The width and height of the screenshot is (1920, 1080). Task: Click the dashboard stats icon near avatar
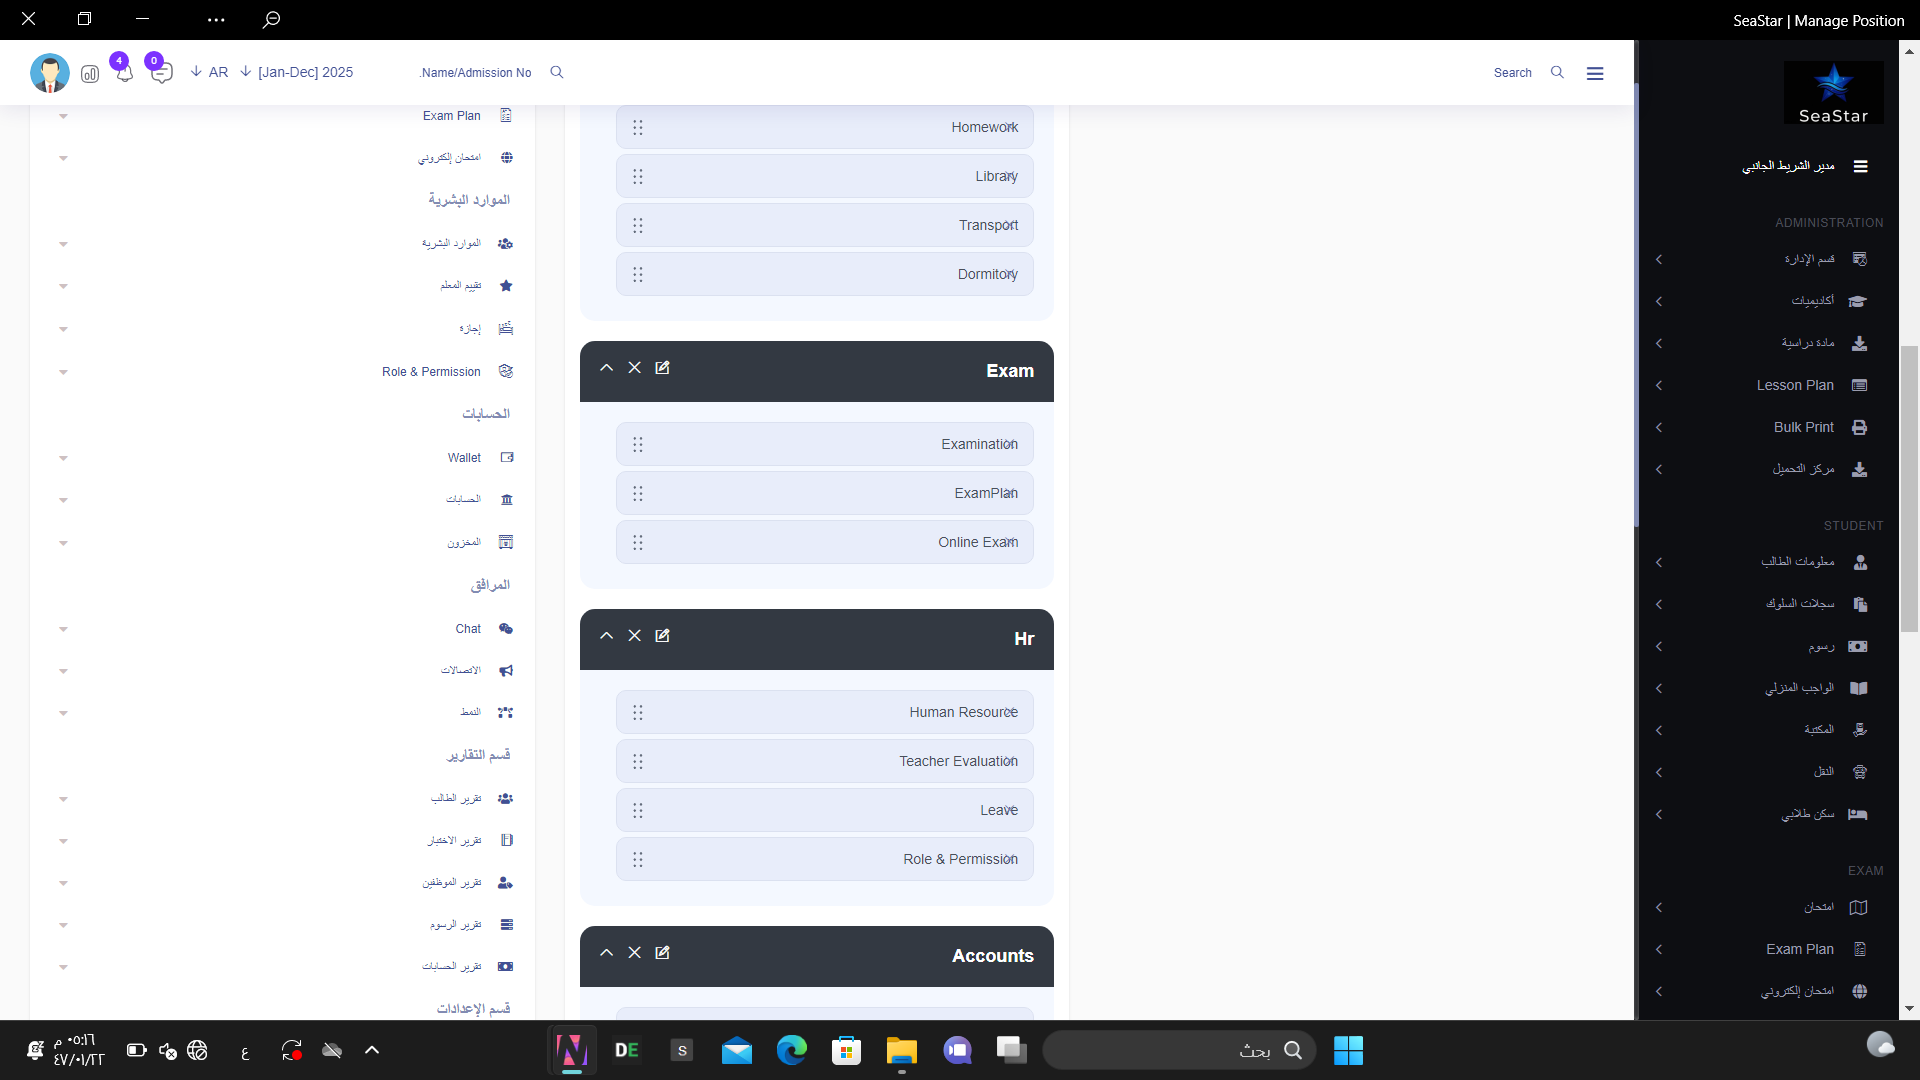point(90,74)
